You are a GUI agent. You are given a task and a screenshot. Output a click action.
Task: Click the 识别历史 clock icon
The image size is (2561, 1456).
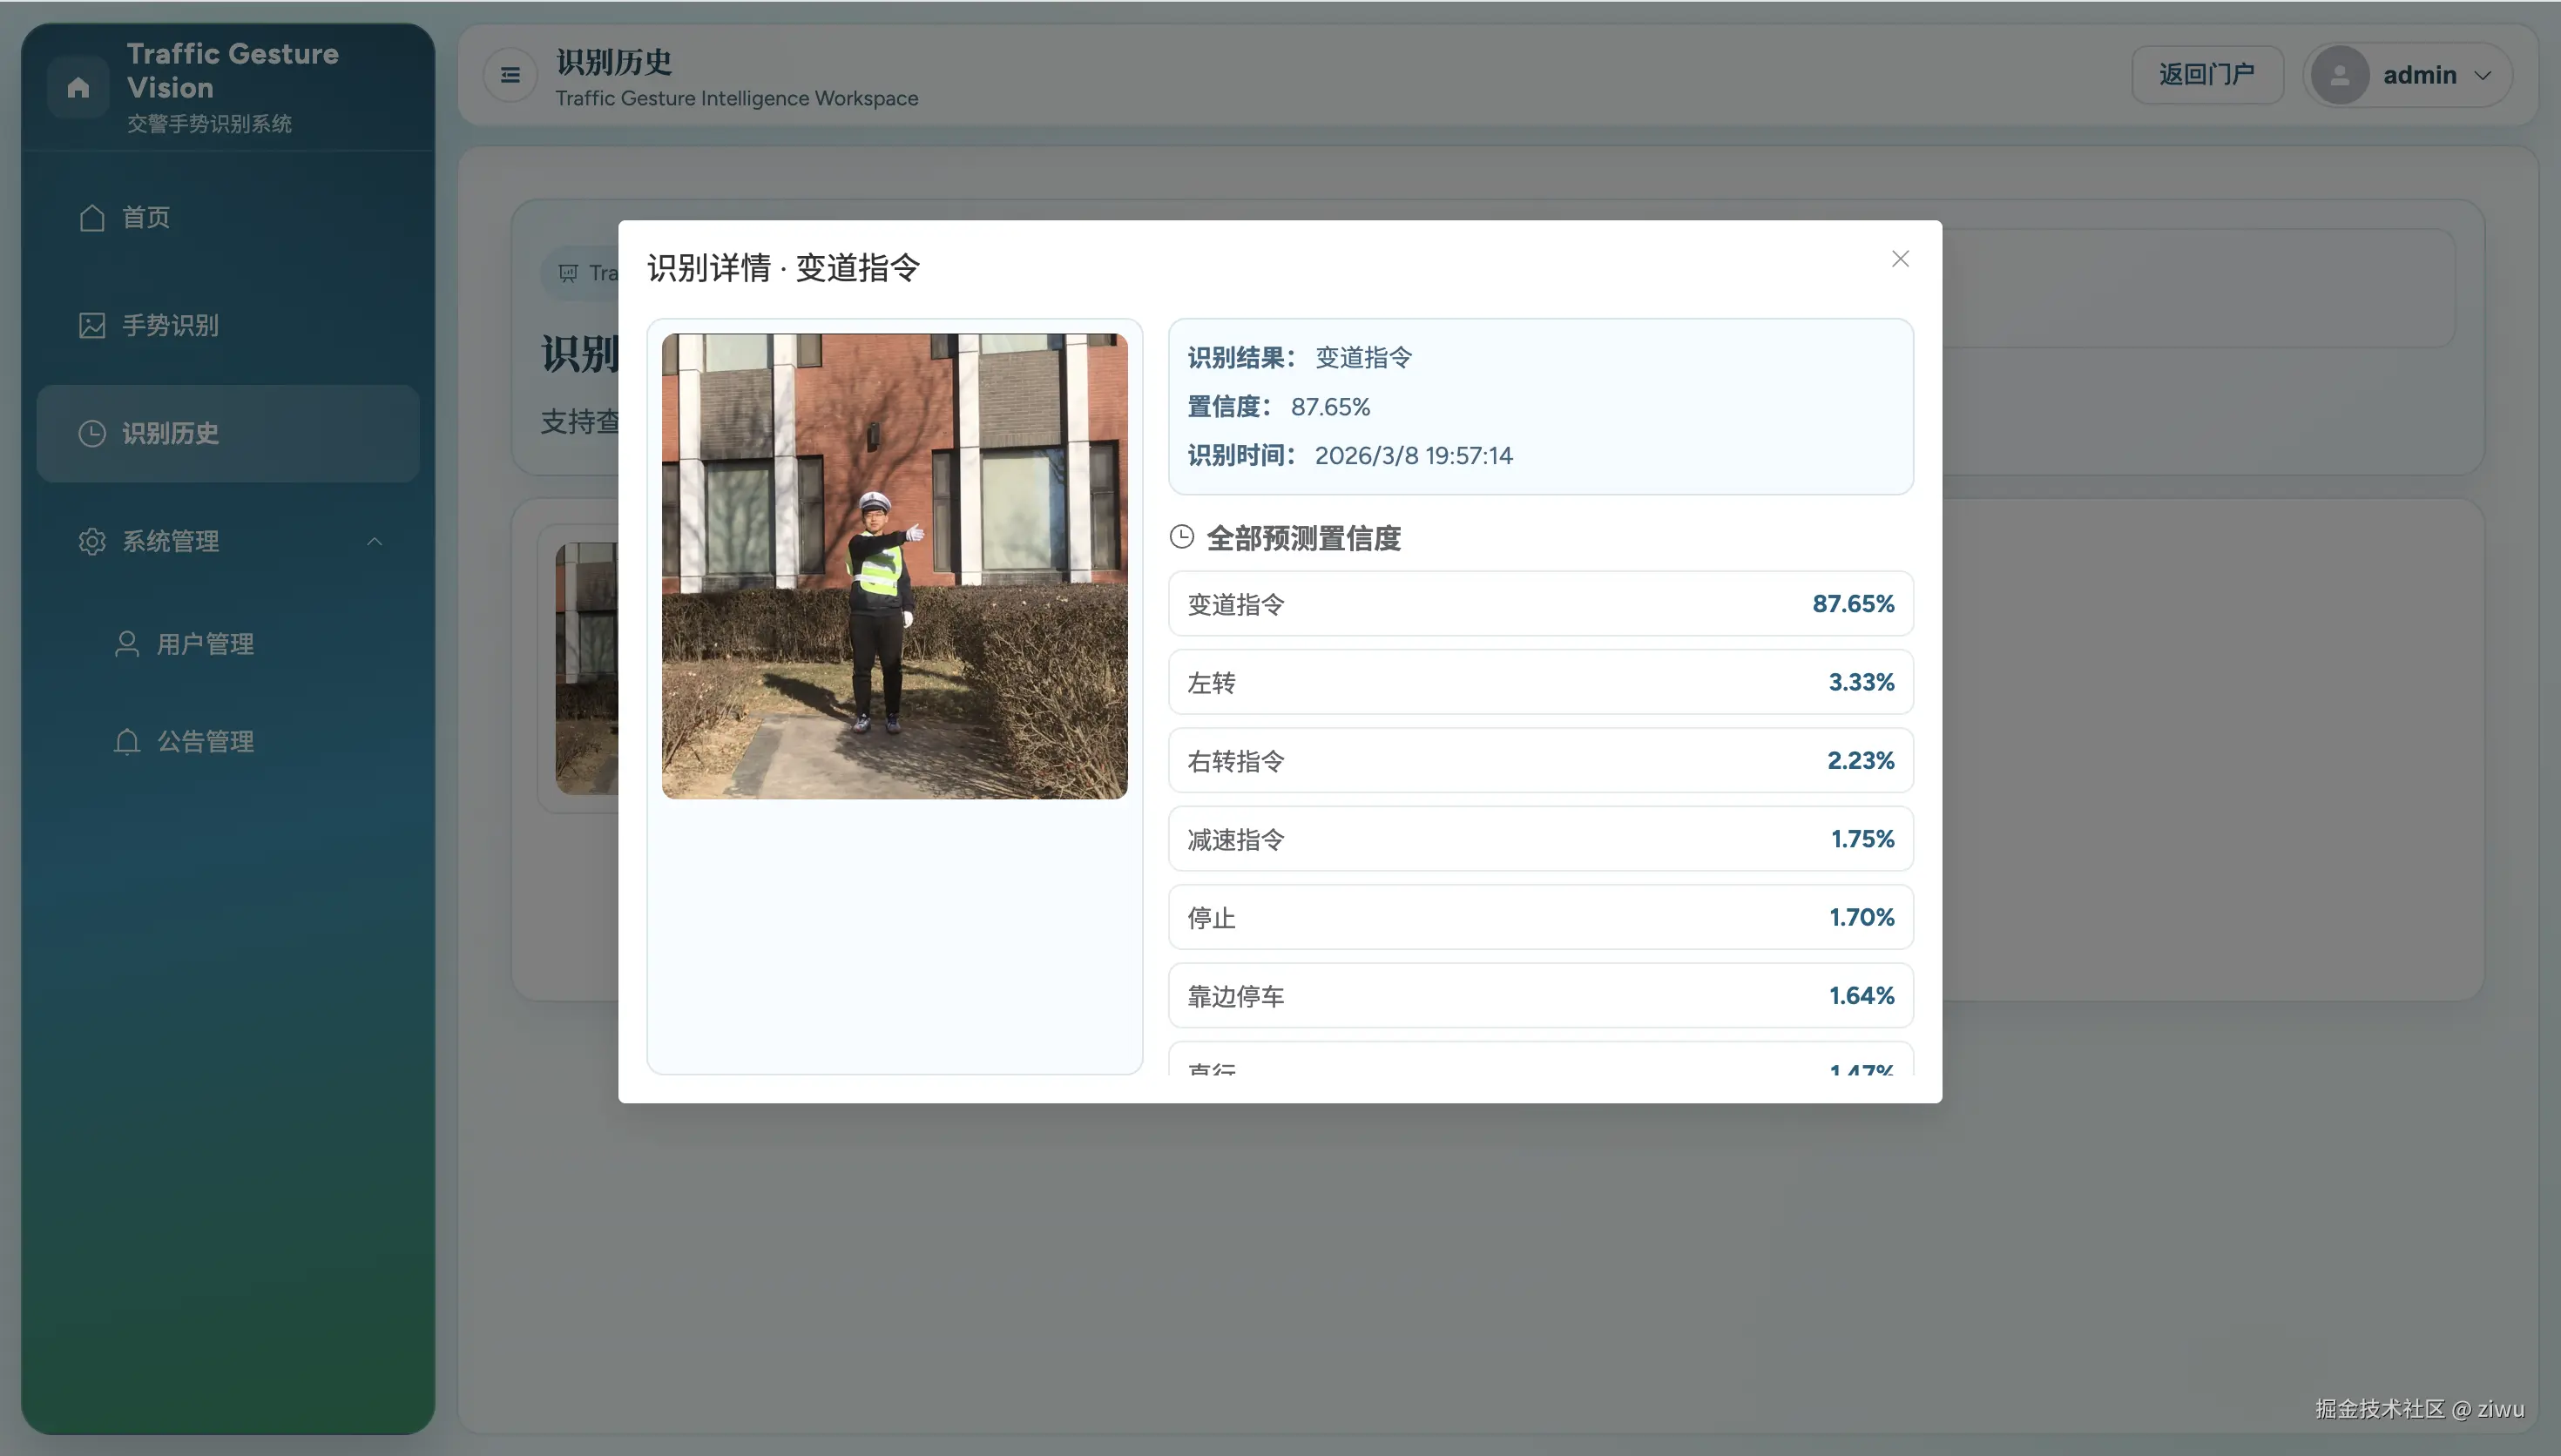(92, 433)
